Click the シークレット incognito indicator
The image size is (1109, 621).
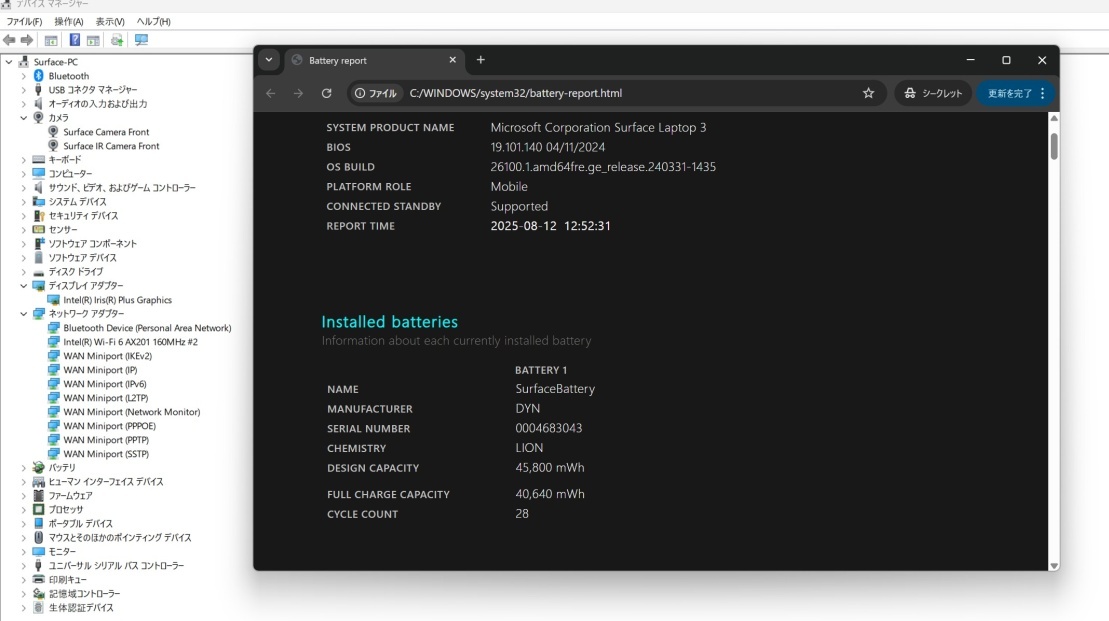(x=933, y=93)
